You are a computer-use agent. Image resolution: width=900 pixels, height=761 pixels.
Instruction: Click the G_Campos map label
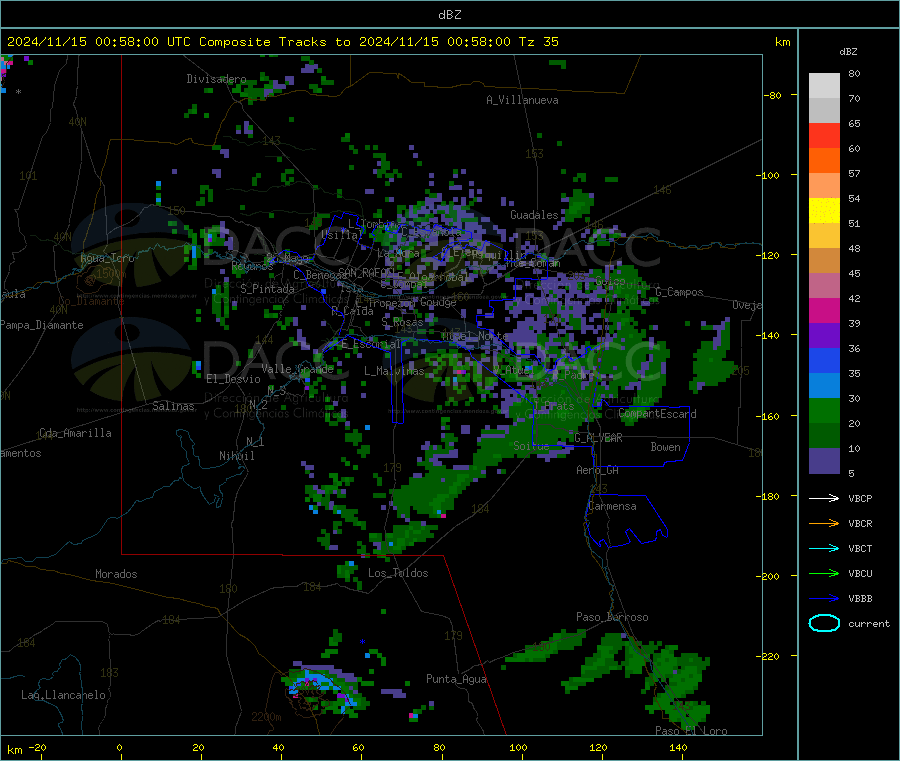pyautogui.click(x=680, y=292)
